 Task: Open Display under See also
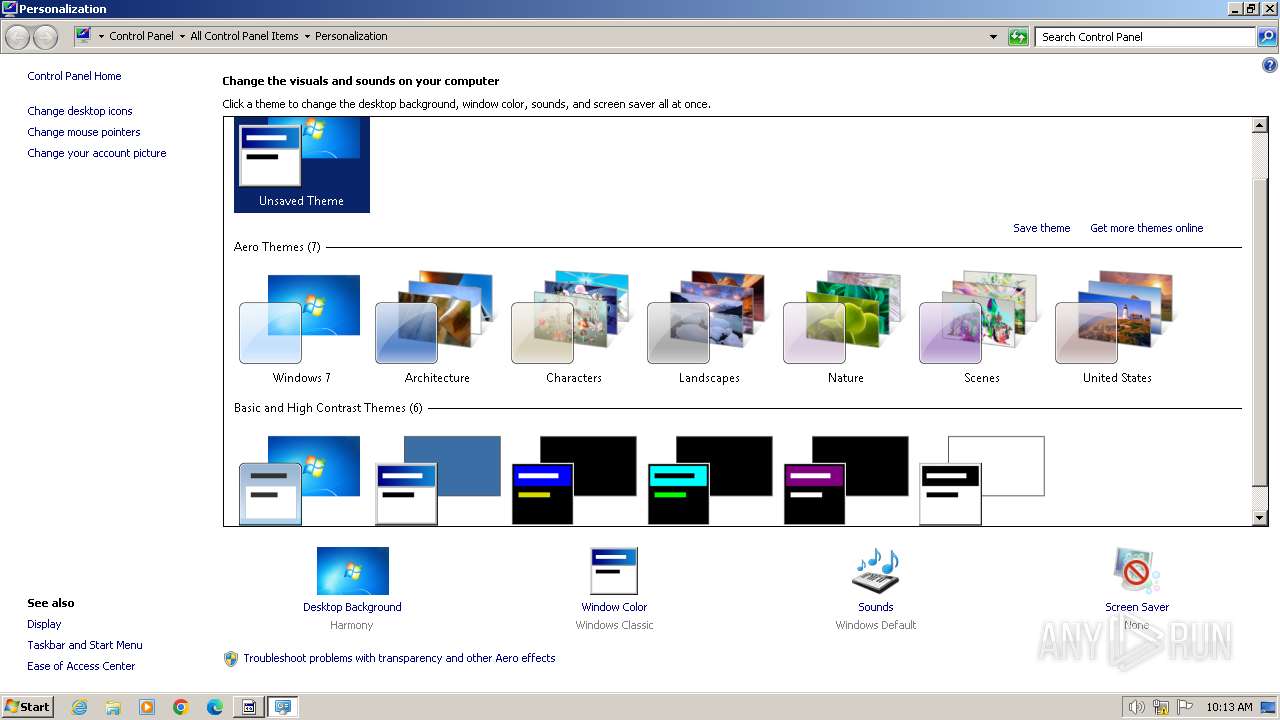click(x=44, y=624)
